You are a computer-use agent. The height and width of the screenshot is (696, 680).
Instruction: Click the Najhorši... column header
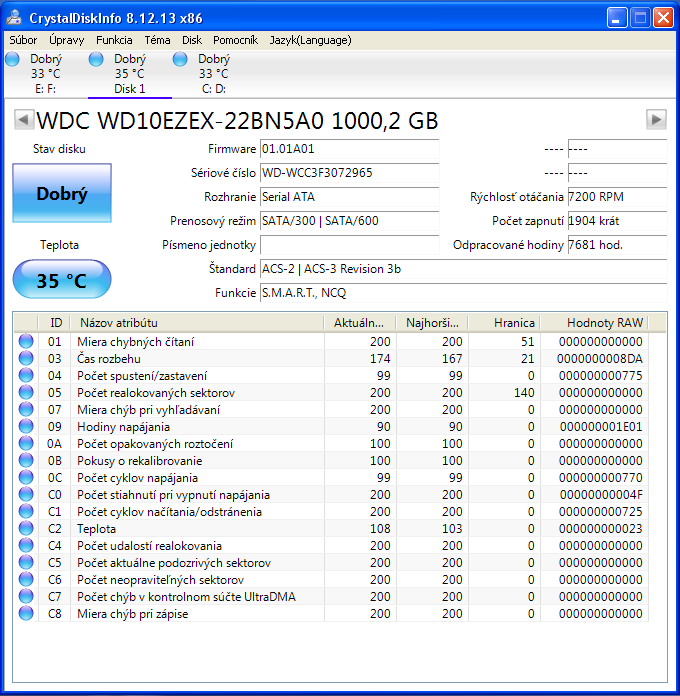click(x=432, y=323)
